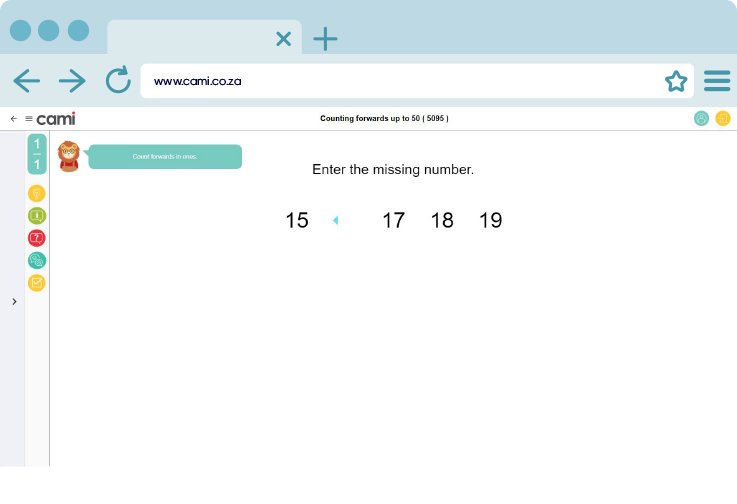
Task: Click the red question mark help icon
Action: coord(37,238)
